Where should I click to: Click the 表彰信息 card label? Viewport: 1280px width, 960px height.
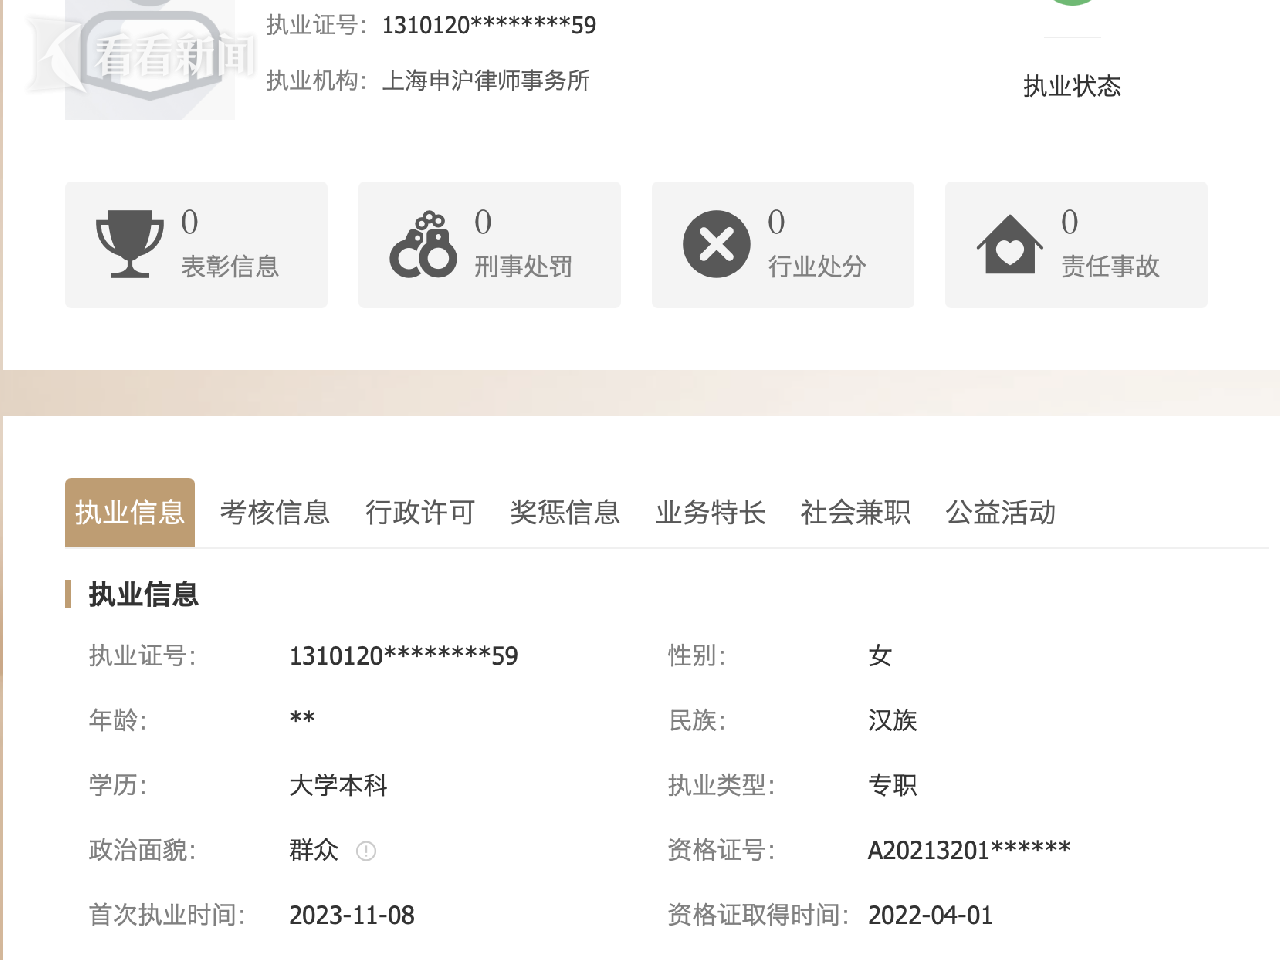pyautogui.click(x=230, y=267)
